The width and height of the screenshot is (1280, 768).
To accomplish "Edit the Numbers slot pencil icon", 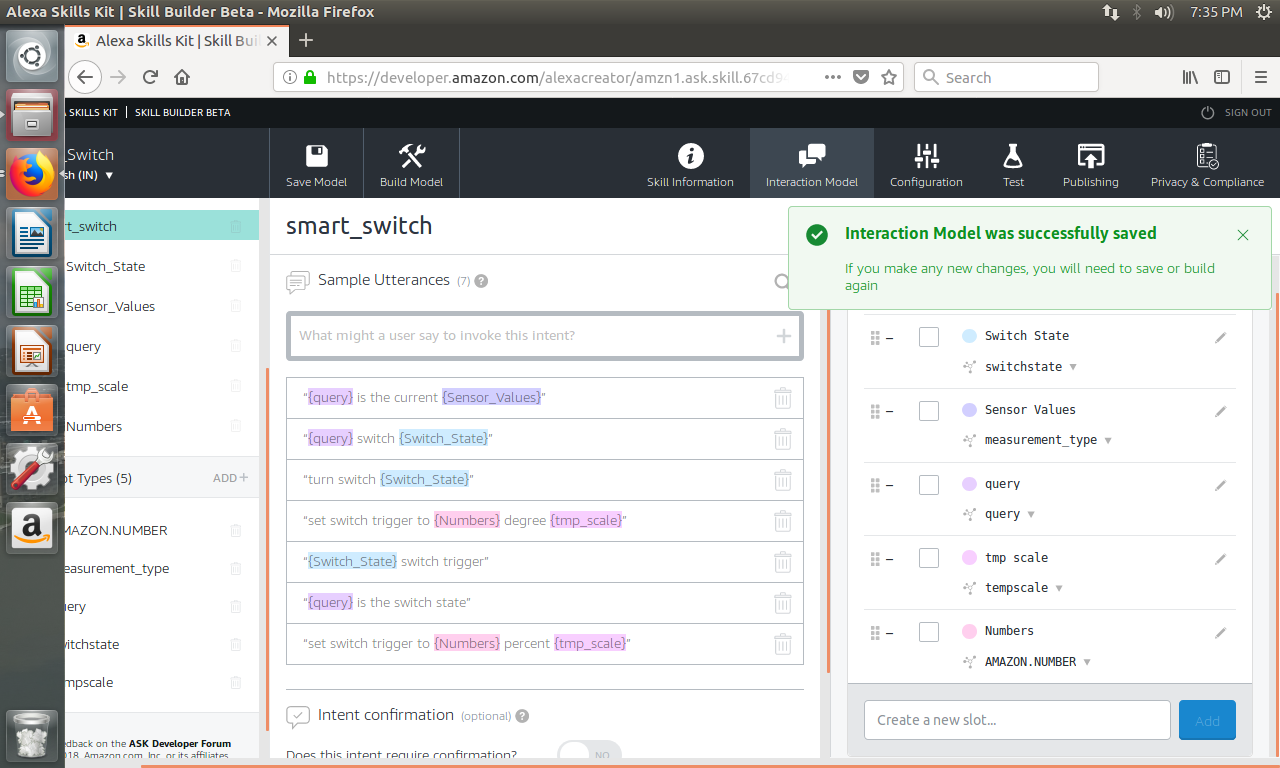I will (1220, 633).
